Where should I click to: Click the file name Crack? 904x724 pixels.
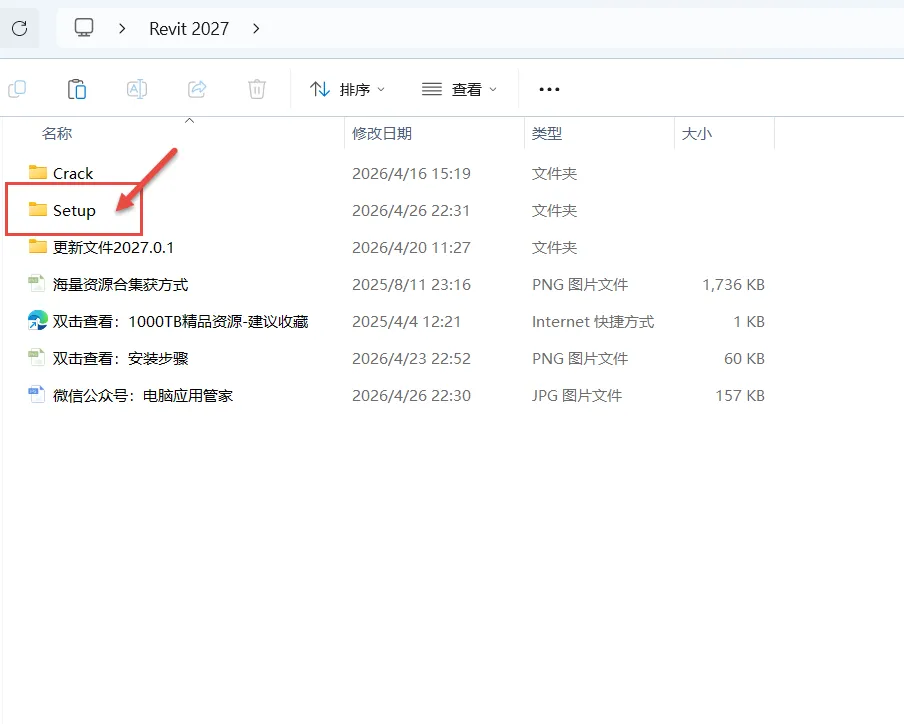point(73,174)
